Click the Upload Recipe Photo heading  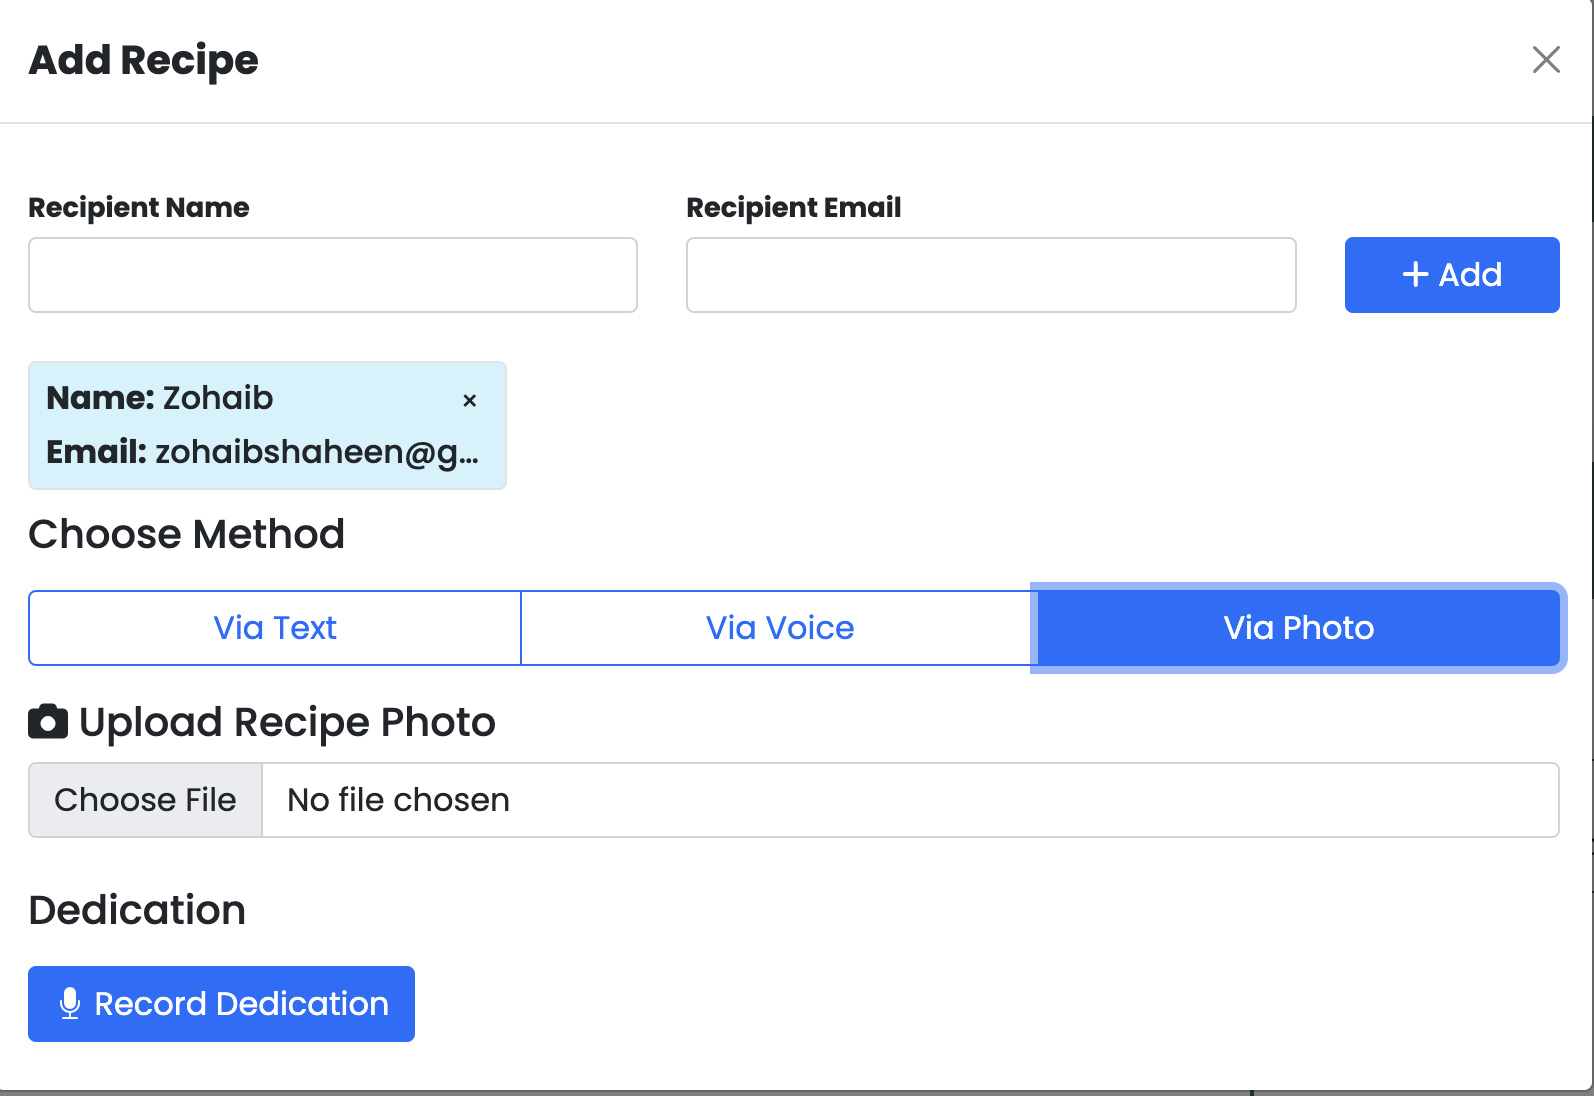(x=287, y=722)
